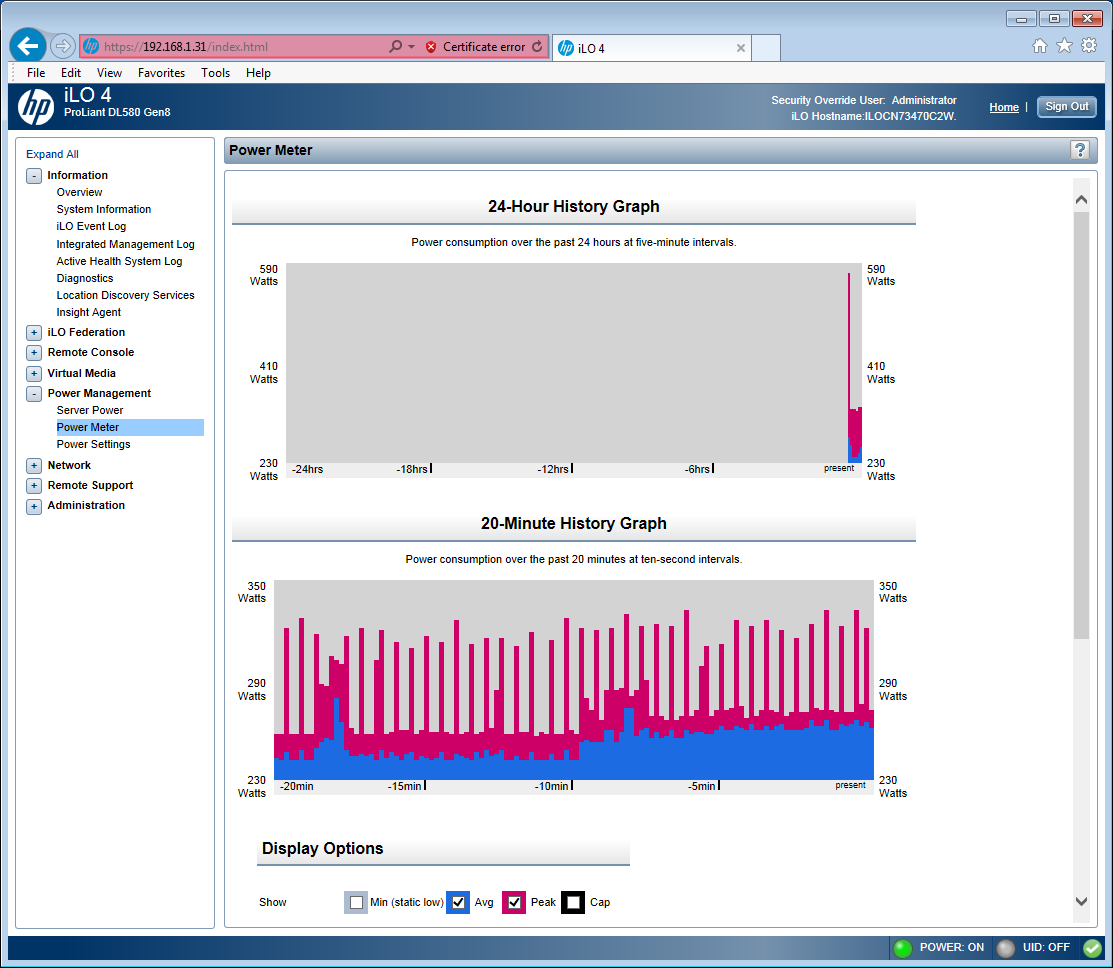Collapse the Power Management section
The height and width of the screenshot is (968, 1113).
pos(33,393)
